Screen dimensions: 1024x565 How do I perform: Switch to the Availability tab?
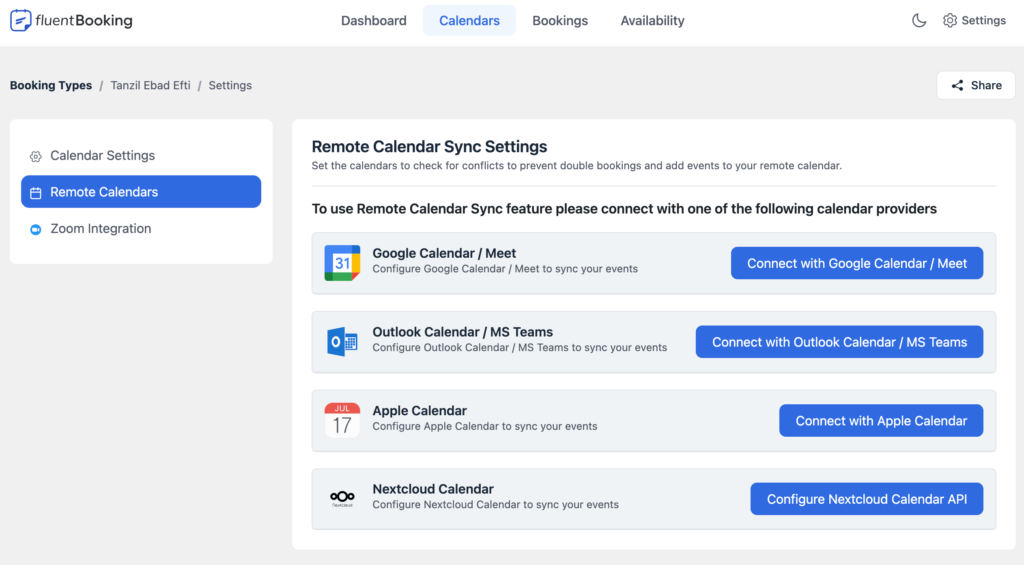652,20
